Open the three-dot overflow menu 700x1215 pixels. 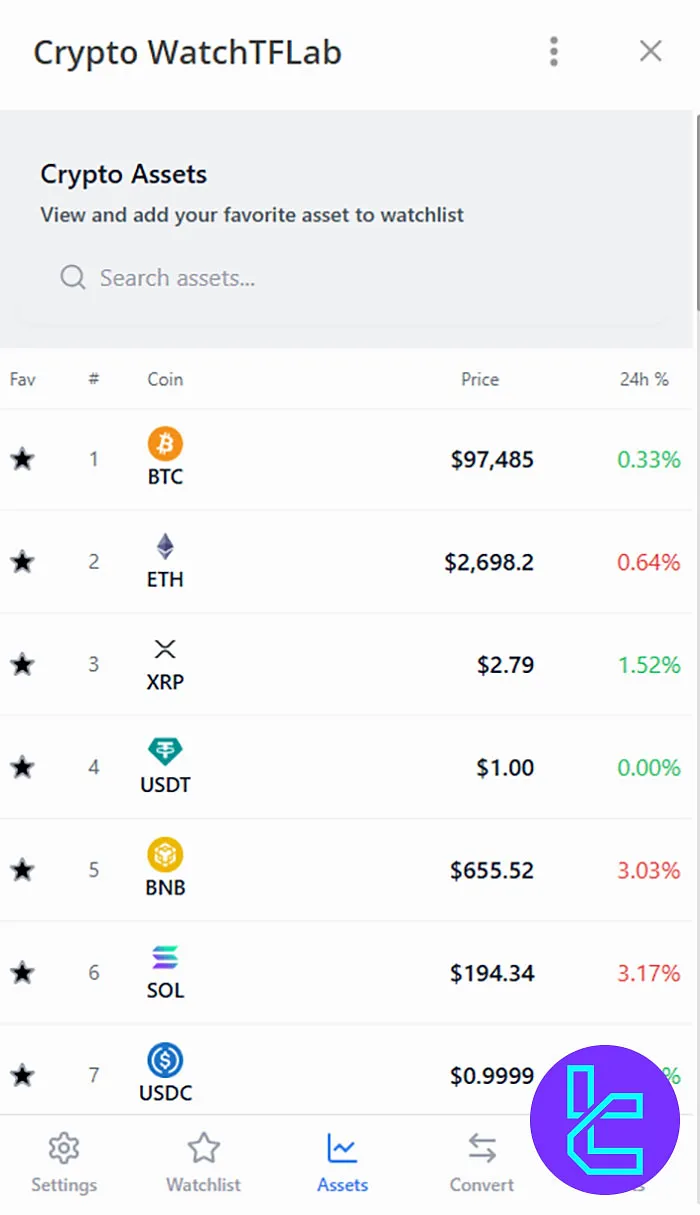coord(553,51)
